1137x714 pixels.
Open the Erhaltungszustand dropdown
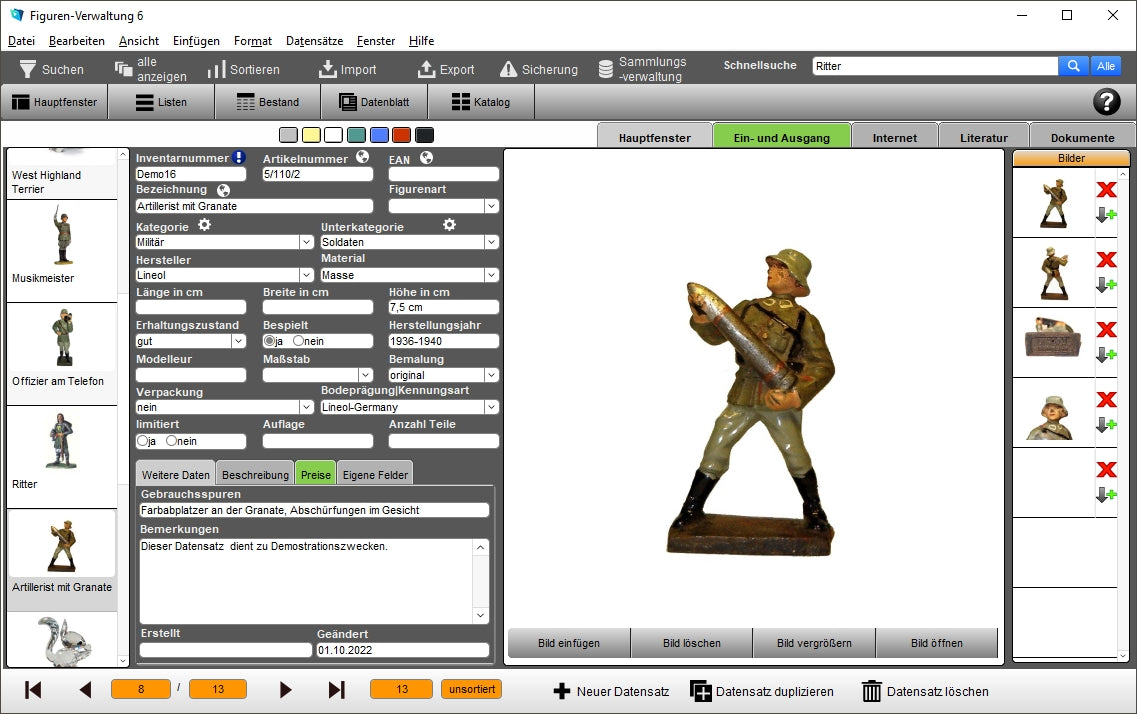[238, 341]
